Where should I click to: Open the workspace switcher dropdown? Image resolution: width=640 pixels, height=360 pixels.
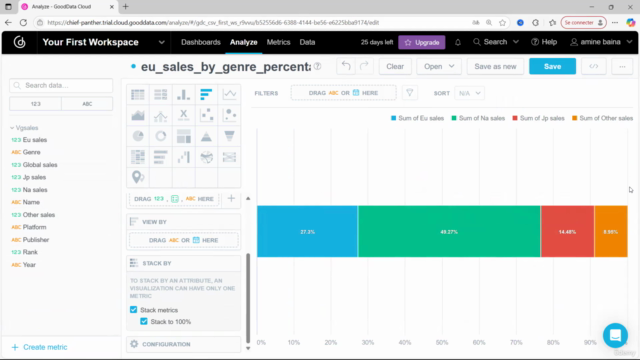click(x=162, y=42)
